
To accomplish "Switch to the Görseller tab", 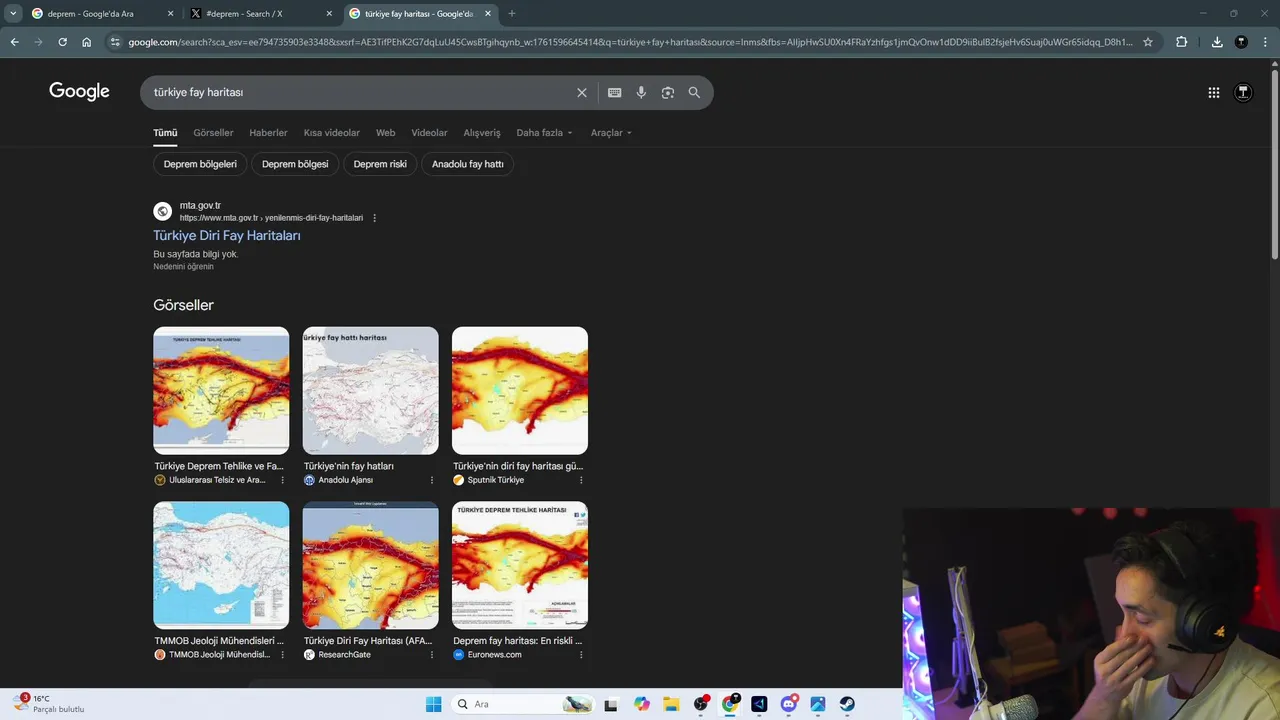I will (x=213, y=133).
